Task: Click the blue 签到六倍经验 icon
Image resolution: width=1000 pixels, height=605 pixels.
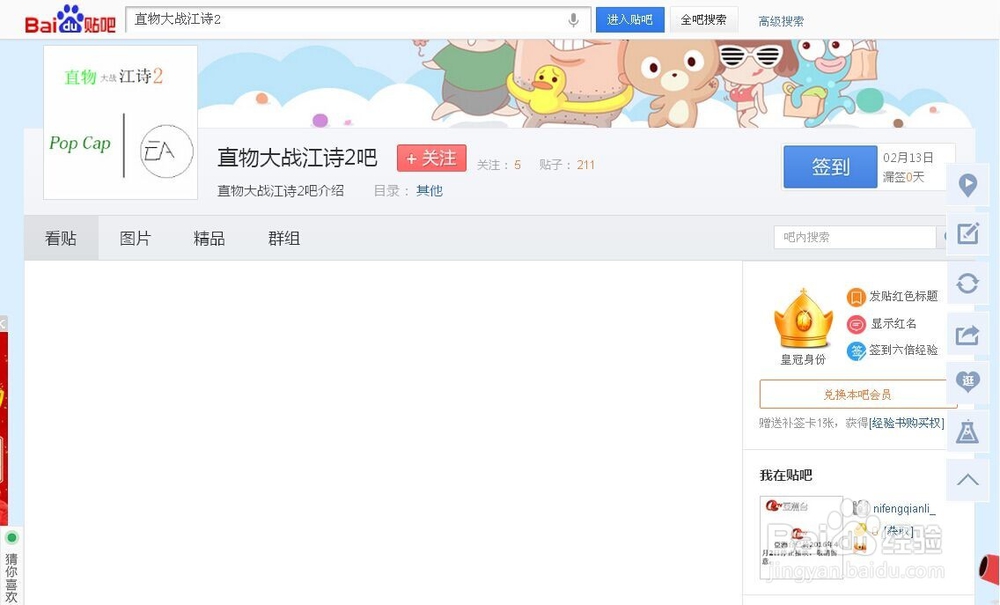Action: (x=856, y=351)
